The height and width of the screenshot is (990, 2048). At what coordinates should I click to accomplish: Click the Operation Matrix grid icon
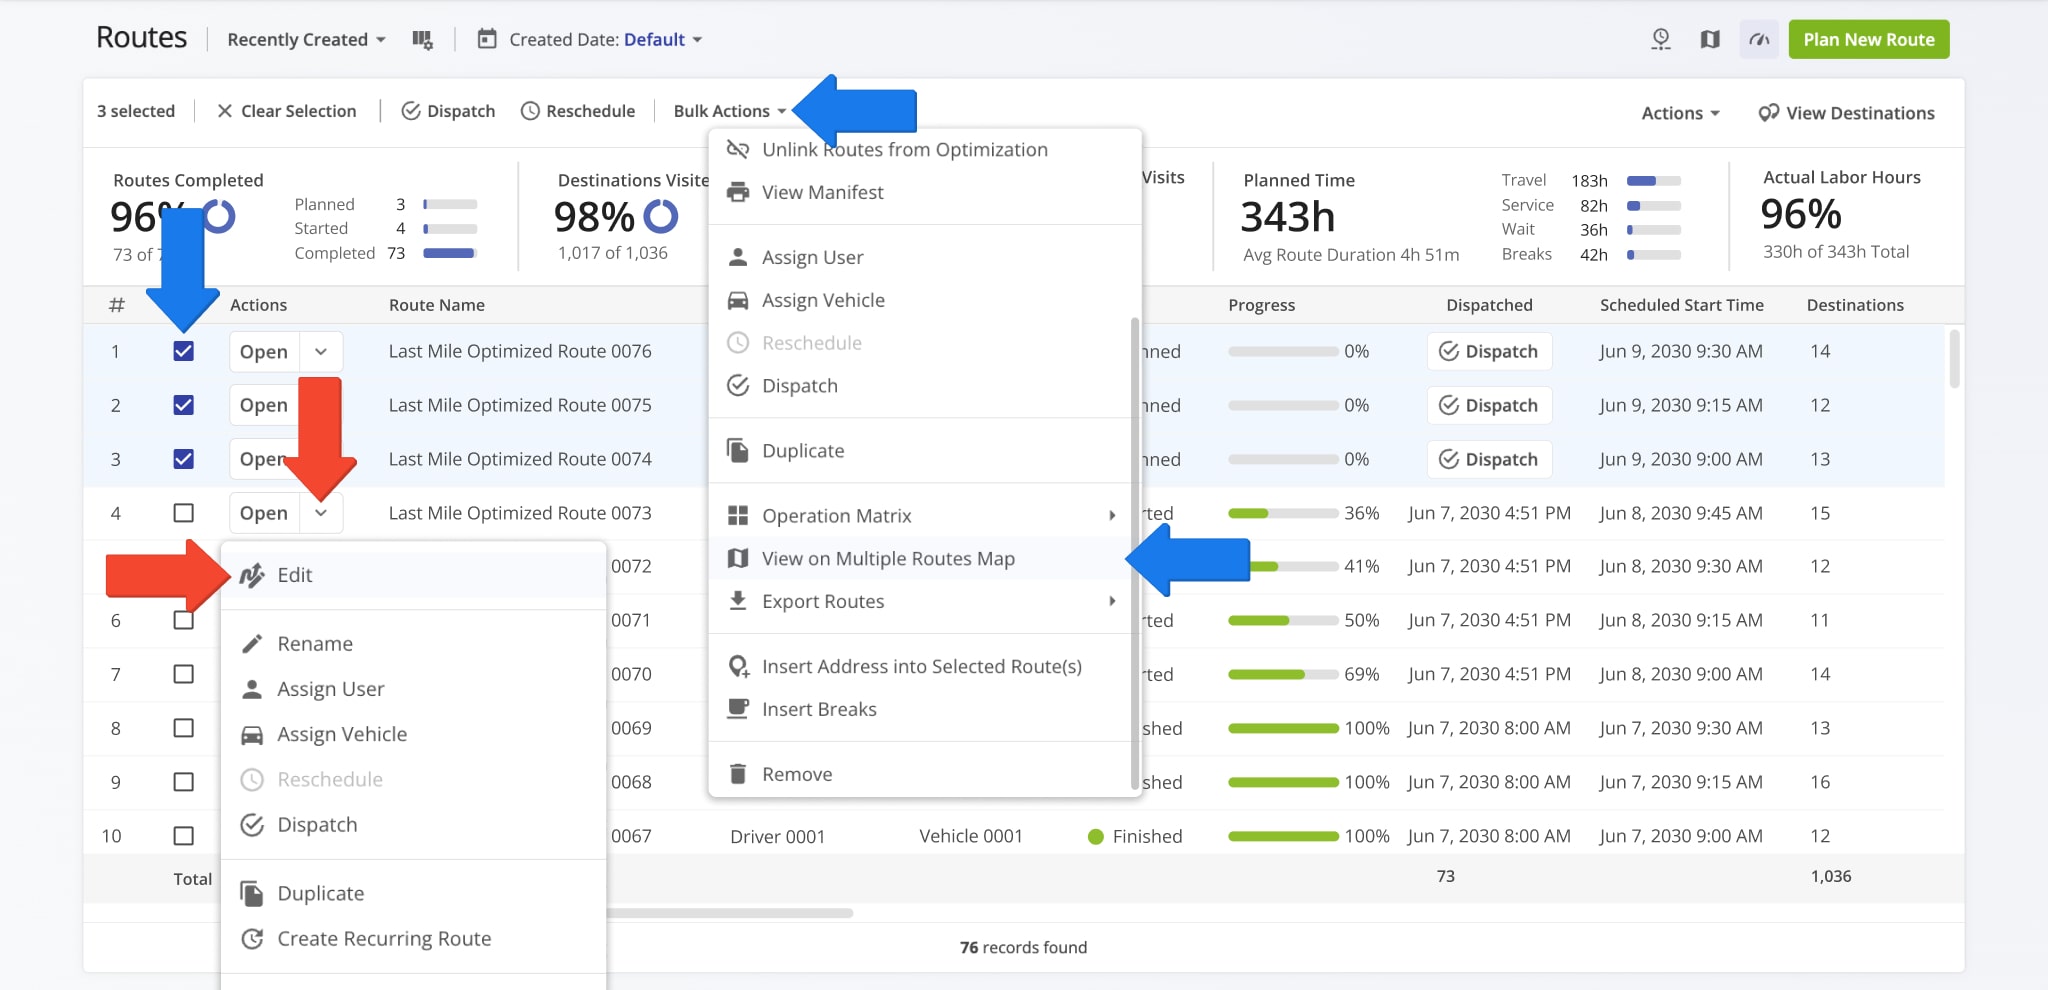pos(738,516)
